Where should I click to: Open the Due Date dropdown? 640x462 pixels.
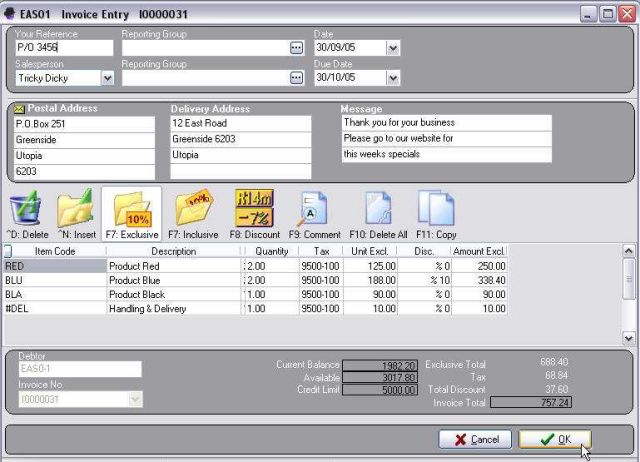tap(392, 78)
